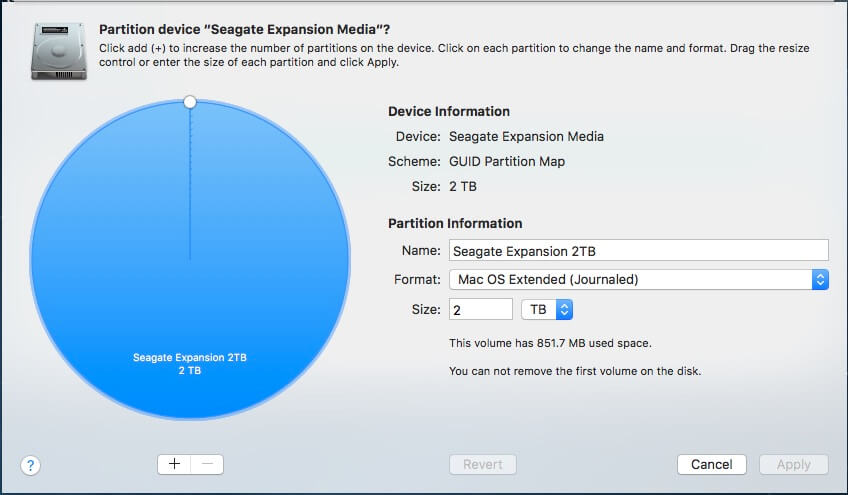The image size is (848, 495).
Task: Click the partition Name text field
Action: coord(638,251)
